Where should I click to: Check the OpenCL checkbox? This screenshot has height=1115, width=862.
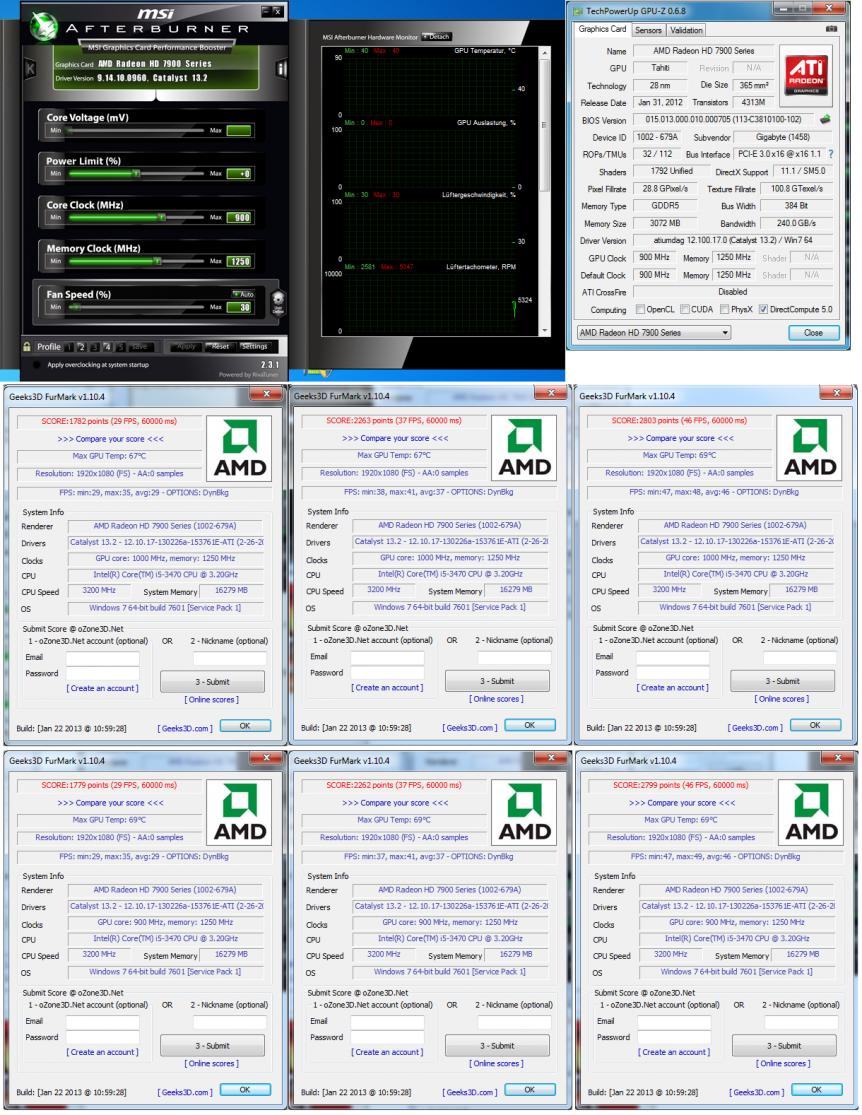click(x=640, y=309)
